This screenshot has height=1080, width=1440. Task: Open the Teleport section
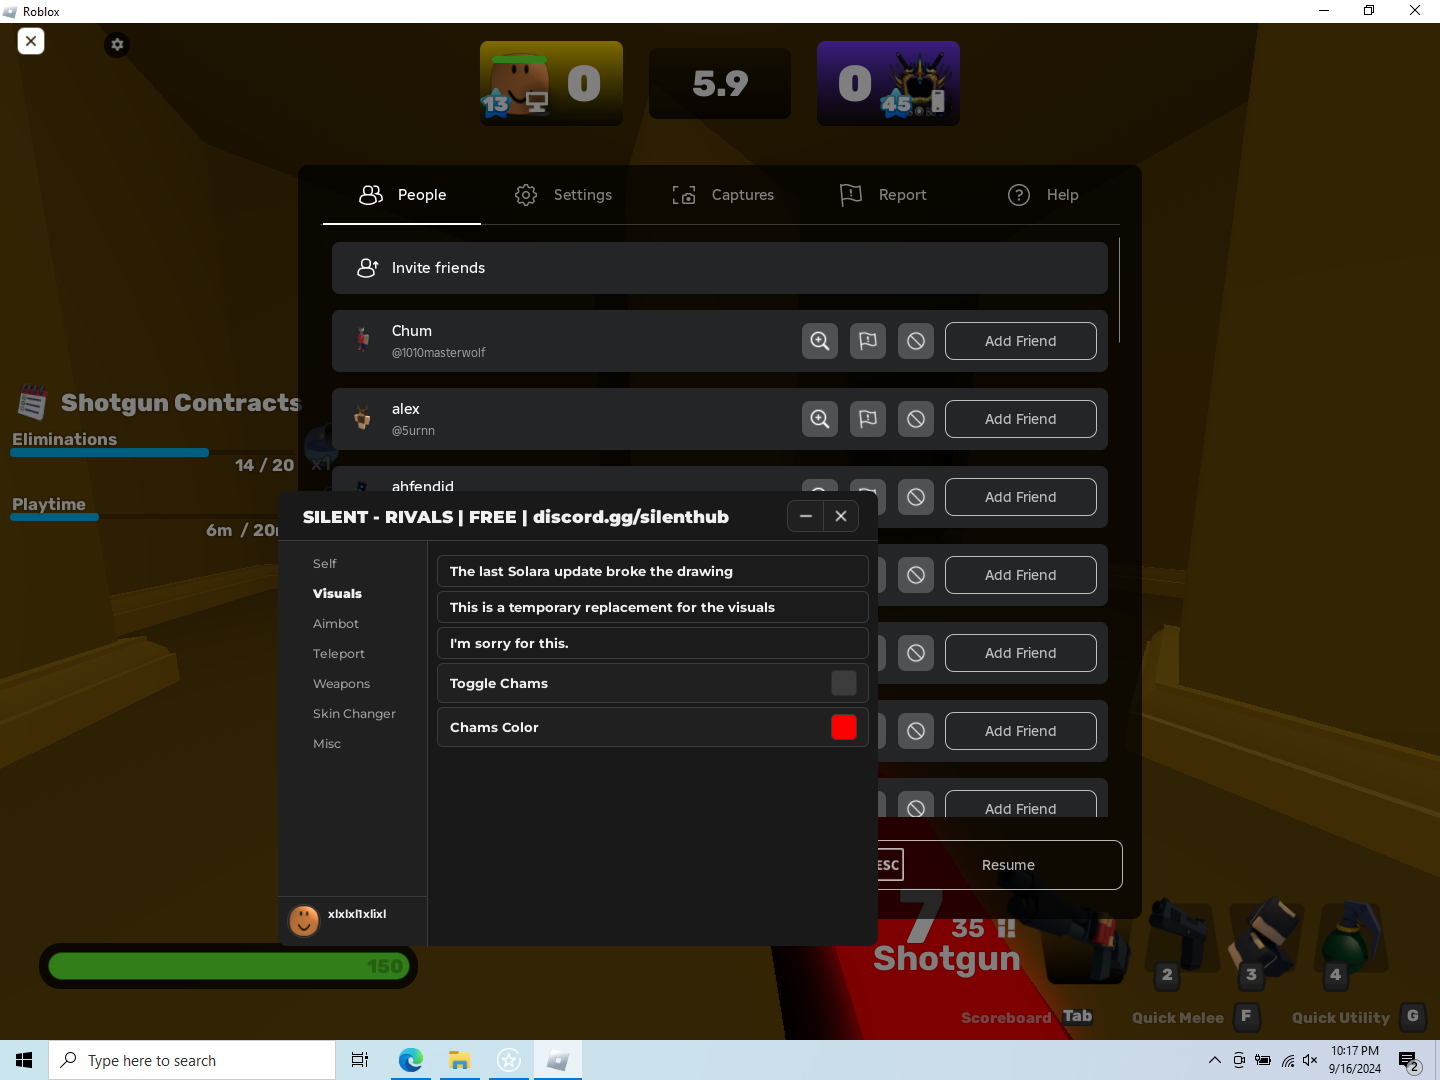[339, 654]
